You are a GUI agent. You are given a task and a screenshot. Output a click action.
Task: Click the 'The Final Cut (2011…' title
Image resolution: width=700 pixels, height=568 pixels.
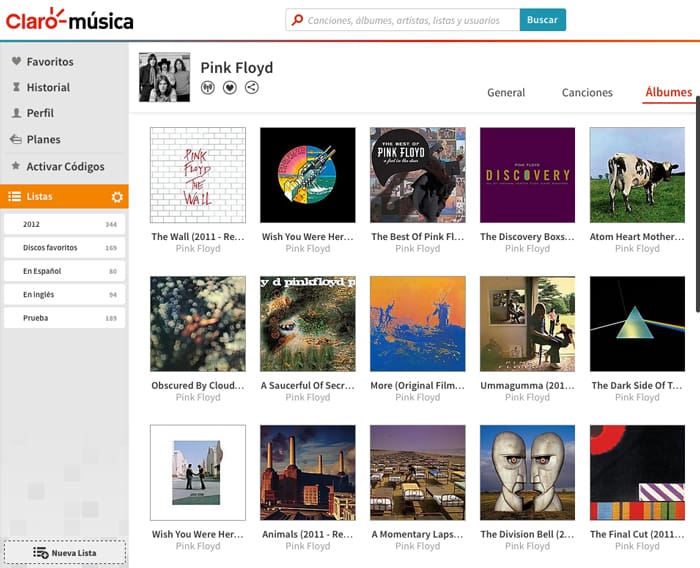coord(637,534)
